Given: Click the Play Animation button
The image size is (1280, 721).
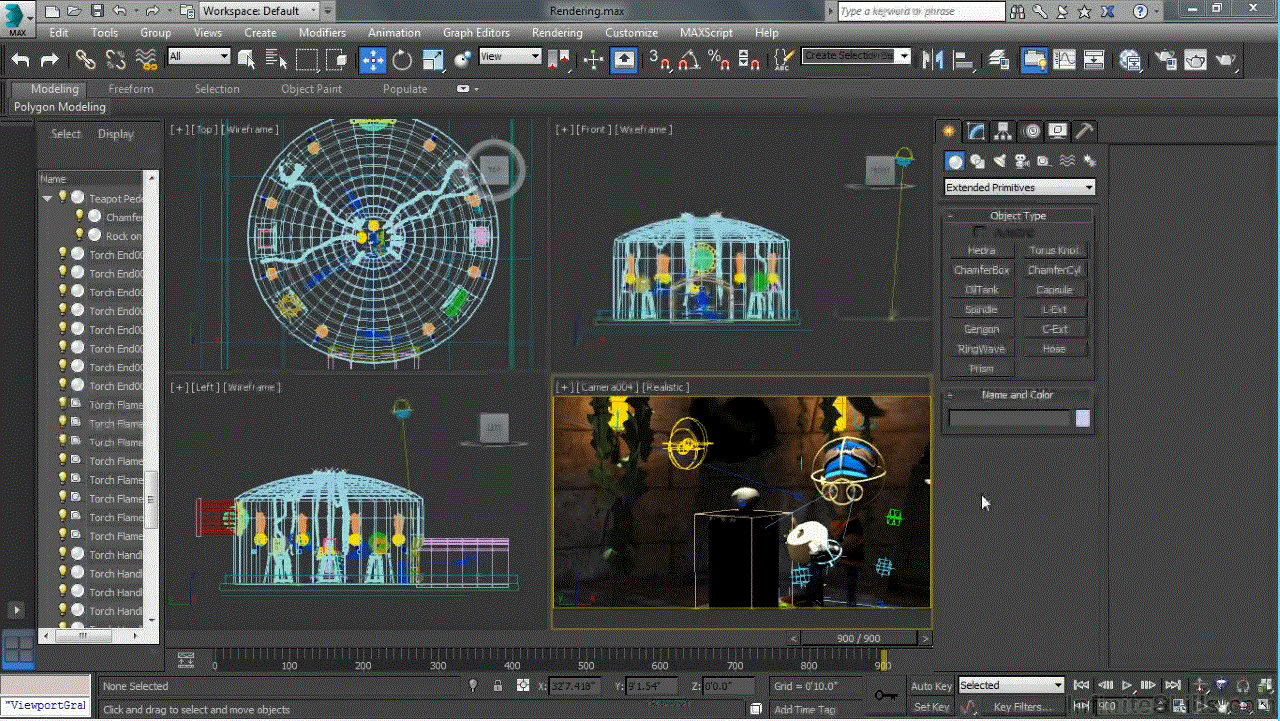Looking at the screenshot, I should coord(1127,686).
